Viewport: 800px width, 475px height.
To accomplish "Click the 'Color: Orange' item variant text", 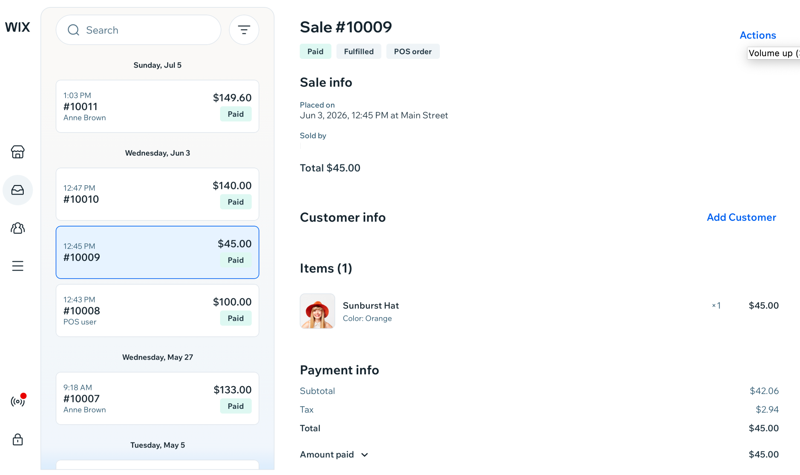I will click(x=367, y=318).
